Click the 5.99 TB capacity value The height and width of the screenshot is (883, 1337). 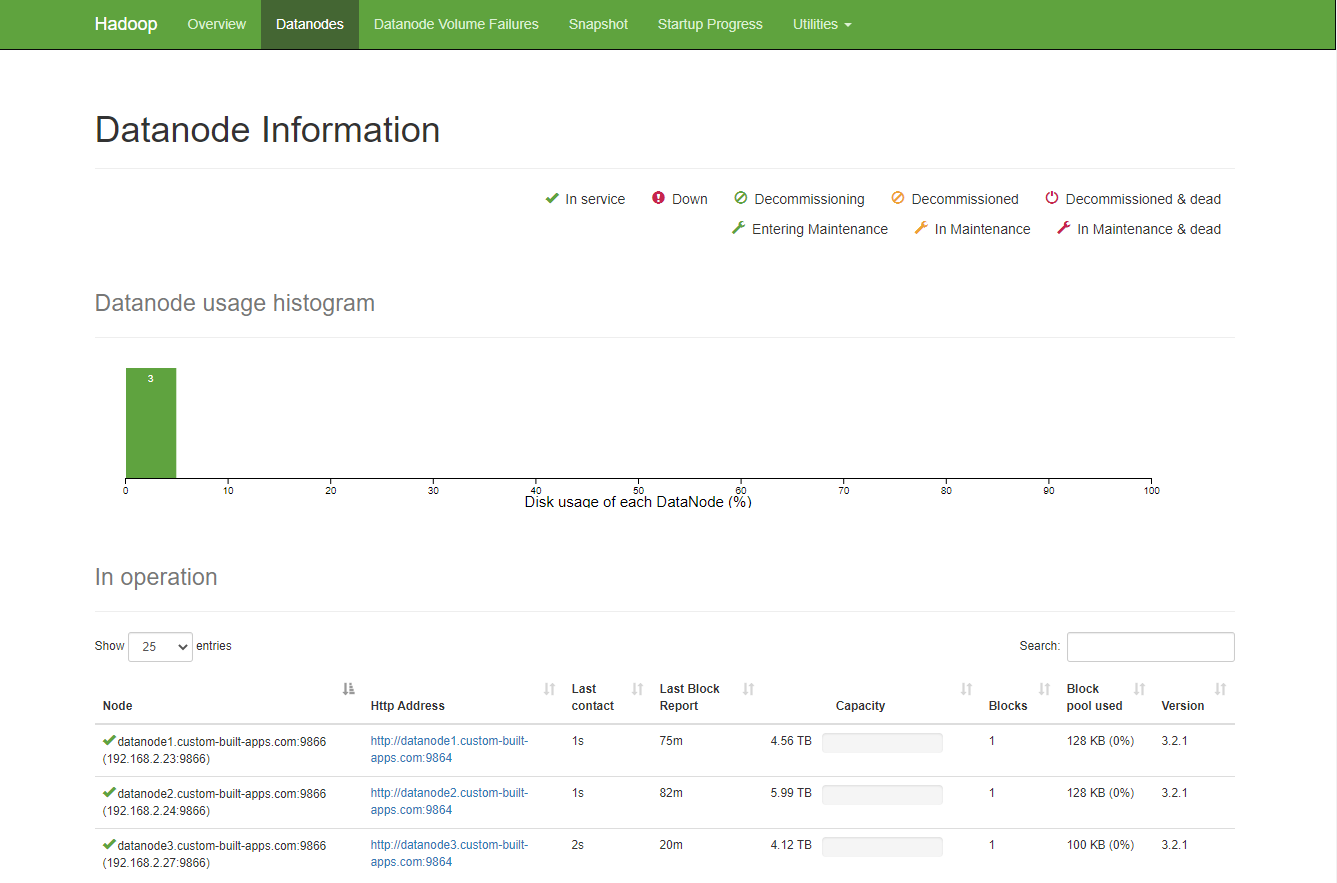click(791, 793)
